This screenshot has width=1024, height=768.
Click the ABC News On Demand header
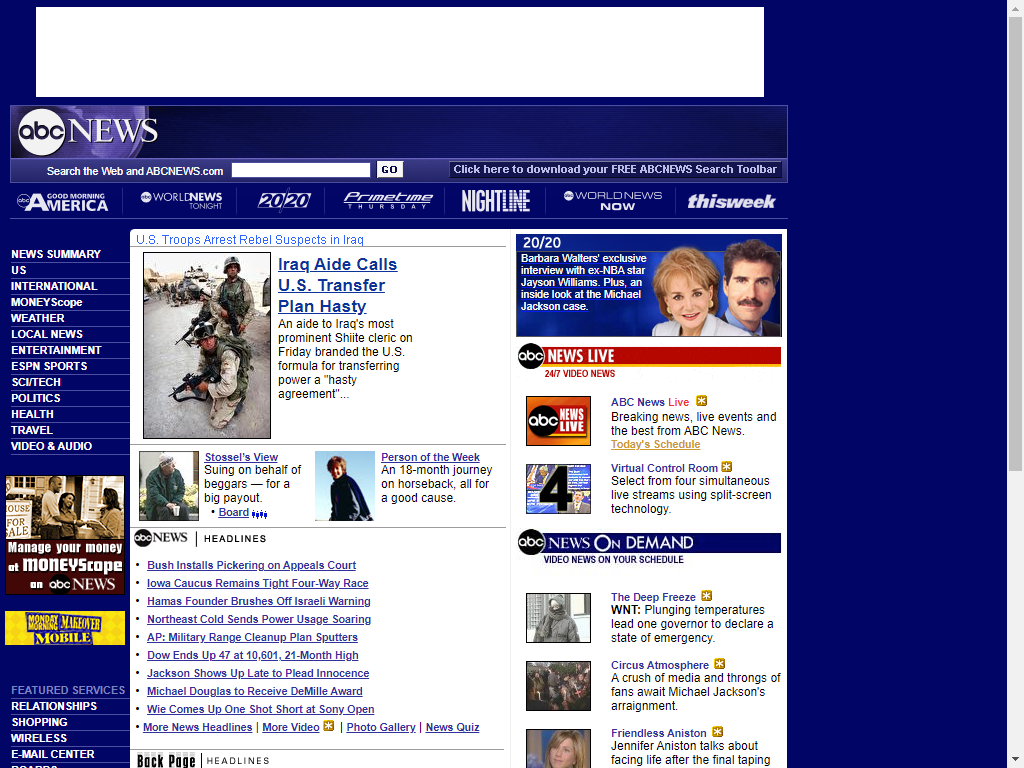649,548
